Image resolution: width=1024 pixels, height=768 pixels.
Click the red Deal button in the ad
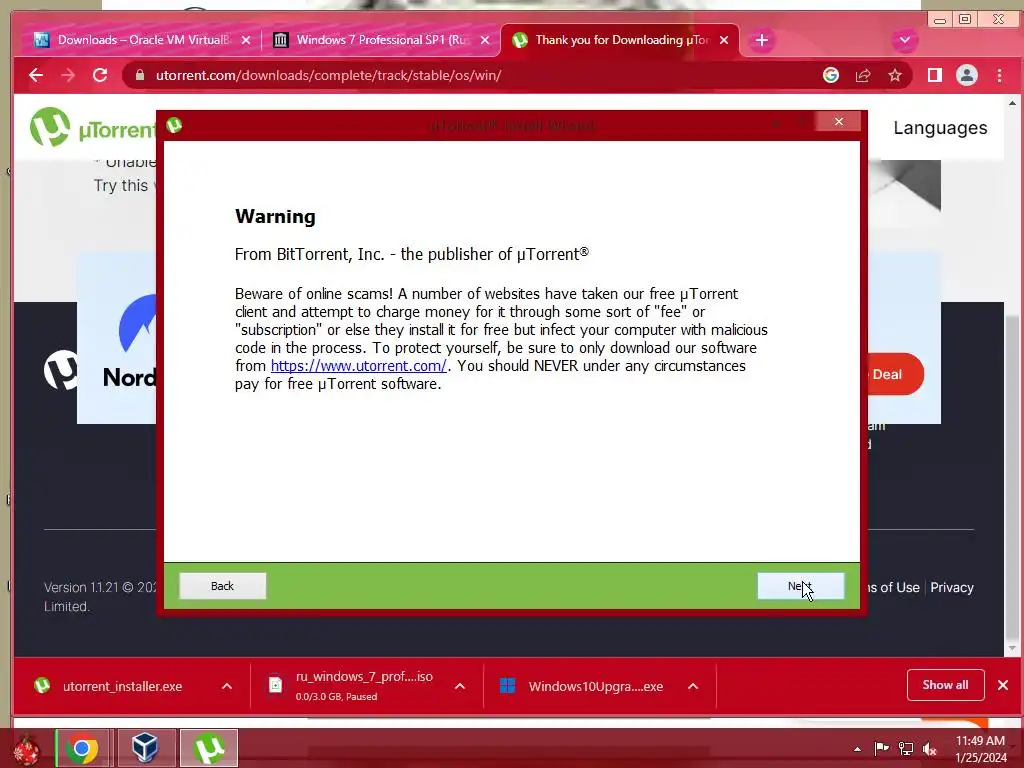coord(895,374)
